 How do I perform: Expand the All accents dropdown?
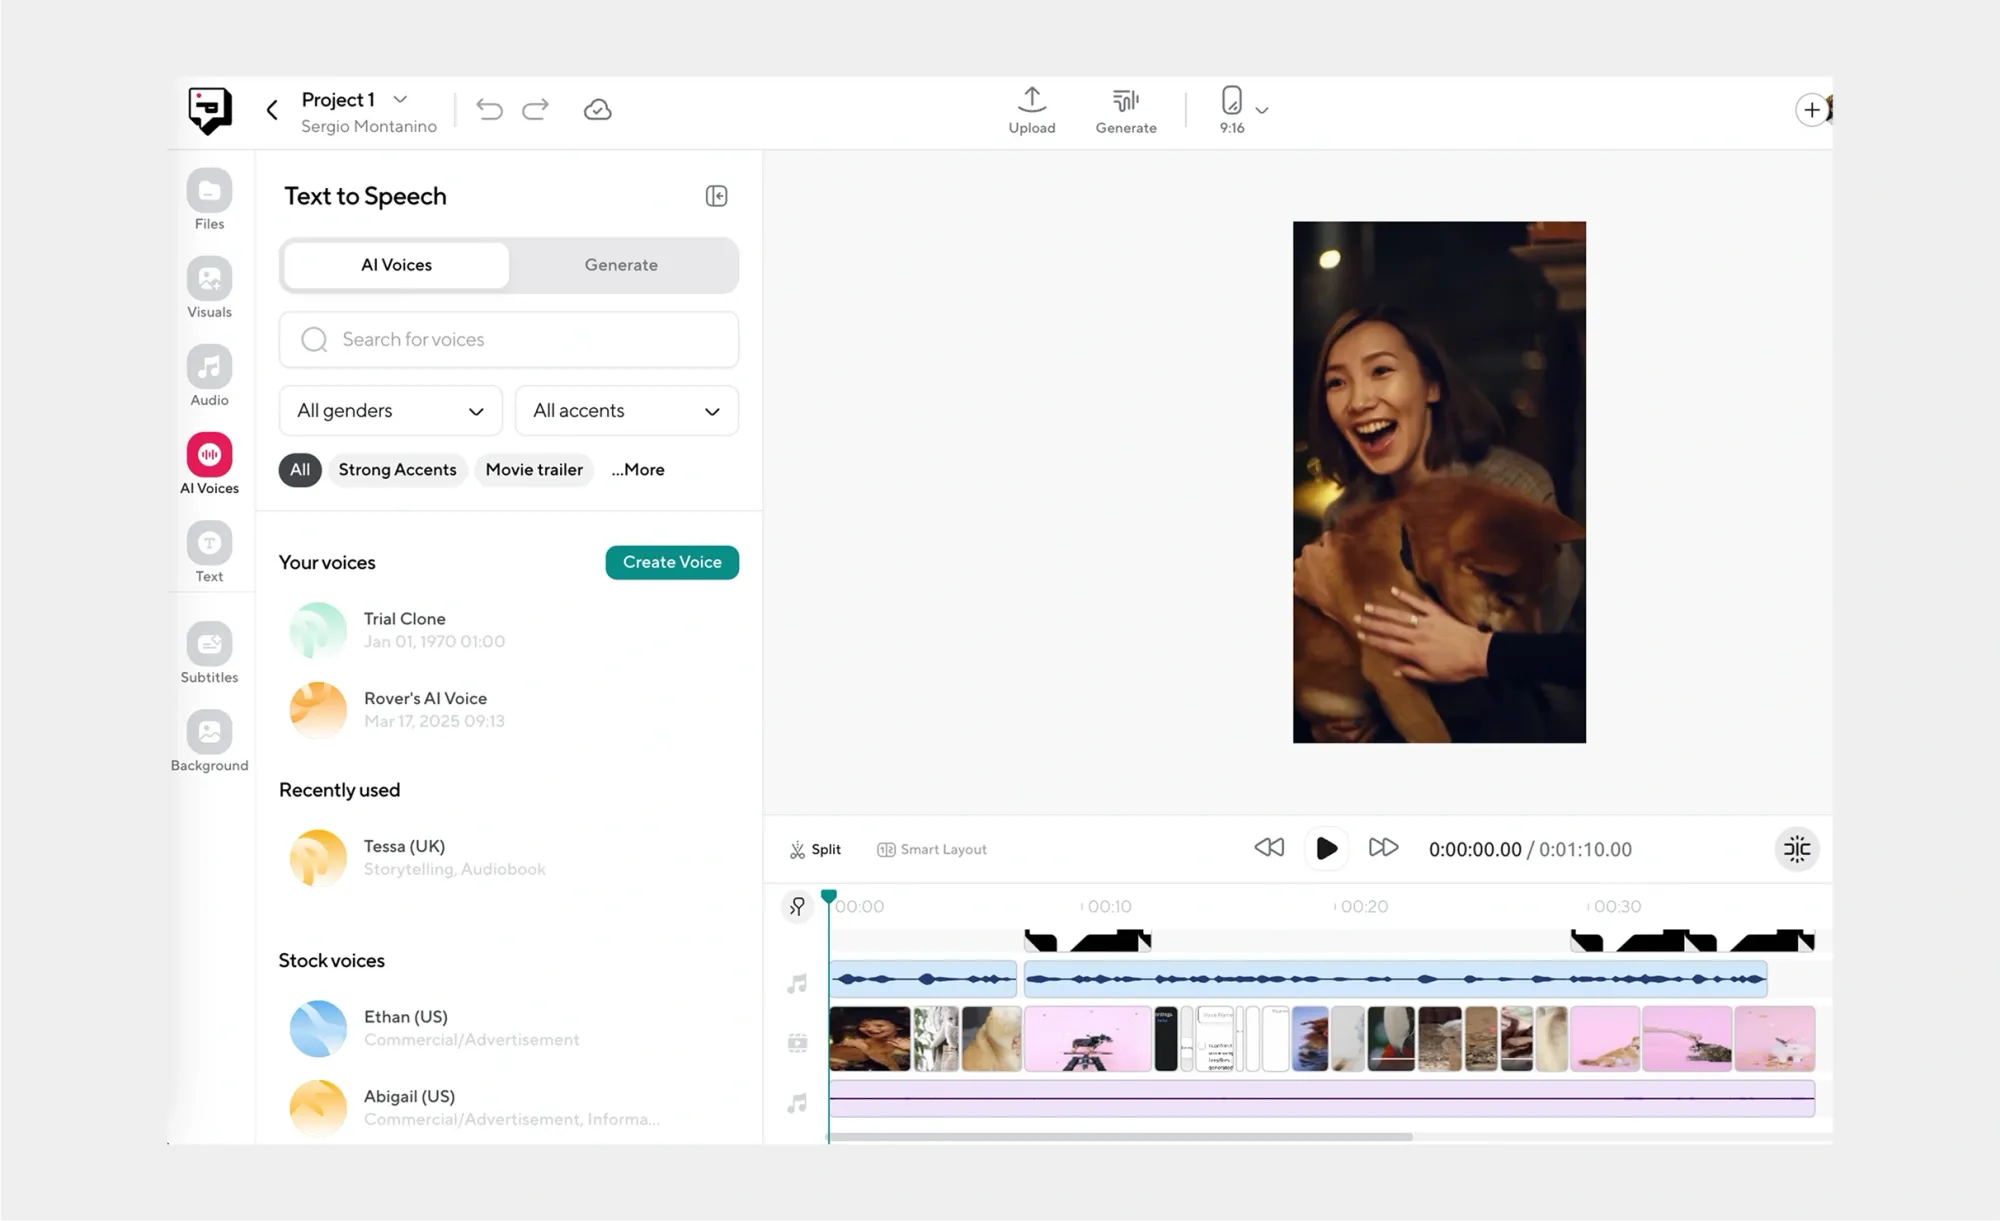[x=626, y=411]
